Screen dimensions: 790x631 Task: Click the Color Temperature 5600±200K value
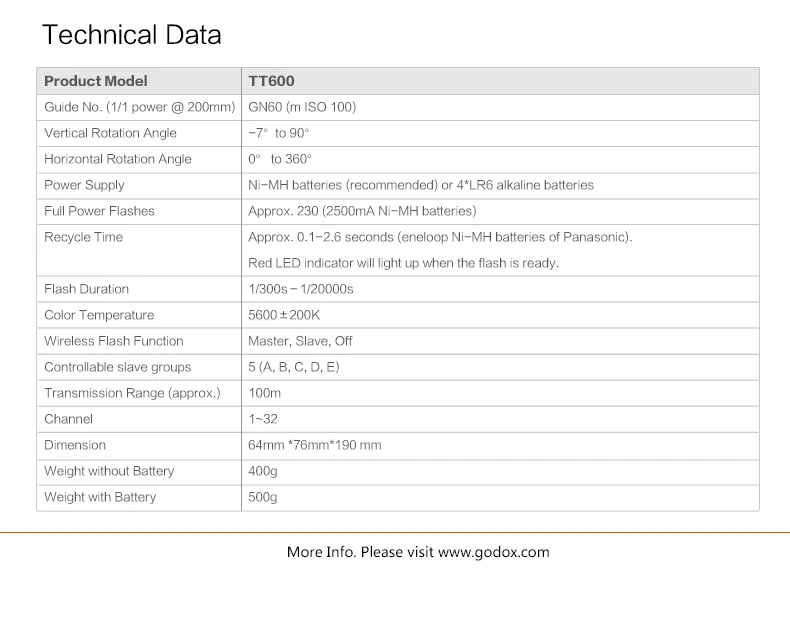coord(284,315)
